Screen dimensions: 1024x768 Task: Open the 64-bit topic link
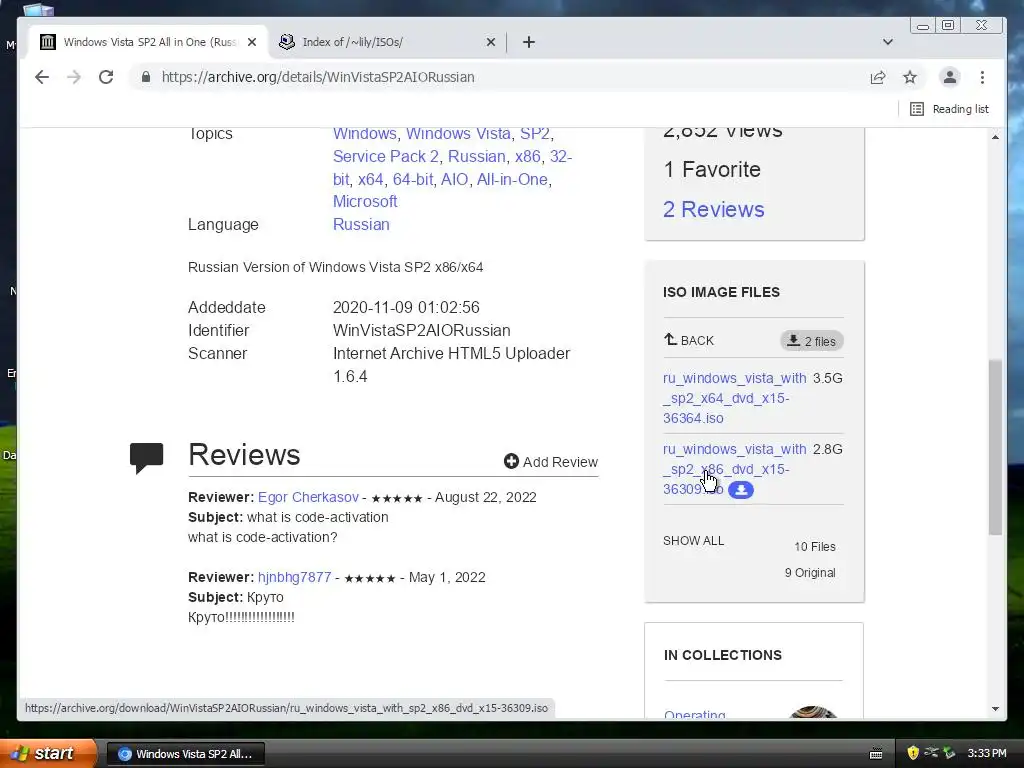pos(413,180)
